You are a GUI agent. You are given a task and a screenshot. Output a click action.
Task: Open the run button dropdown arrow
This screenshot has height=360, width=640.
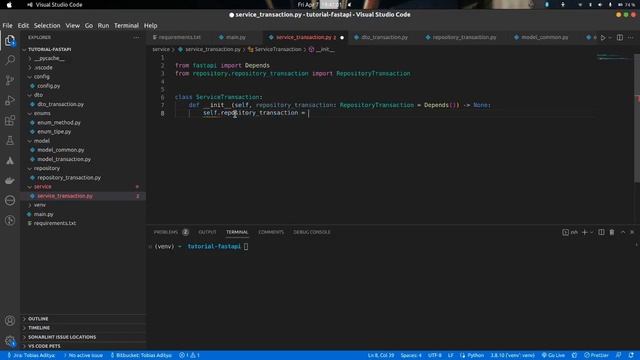[x=610, y=38]
